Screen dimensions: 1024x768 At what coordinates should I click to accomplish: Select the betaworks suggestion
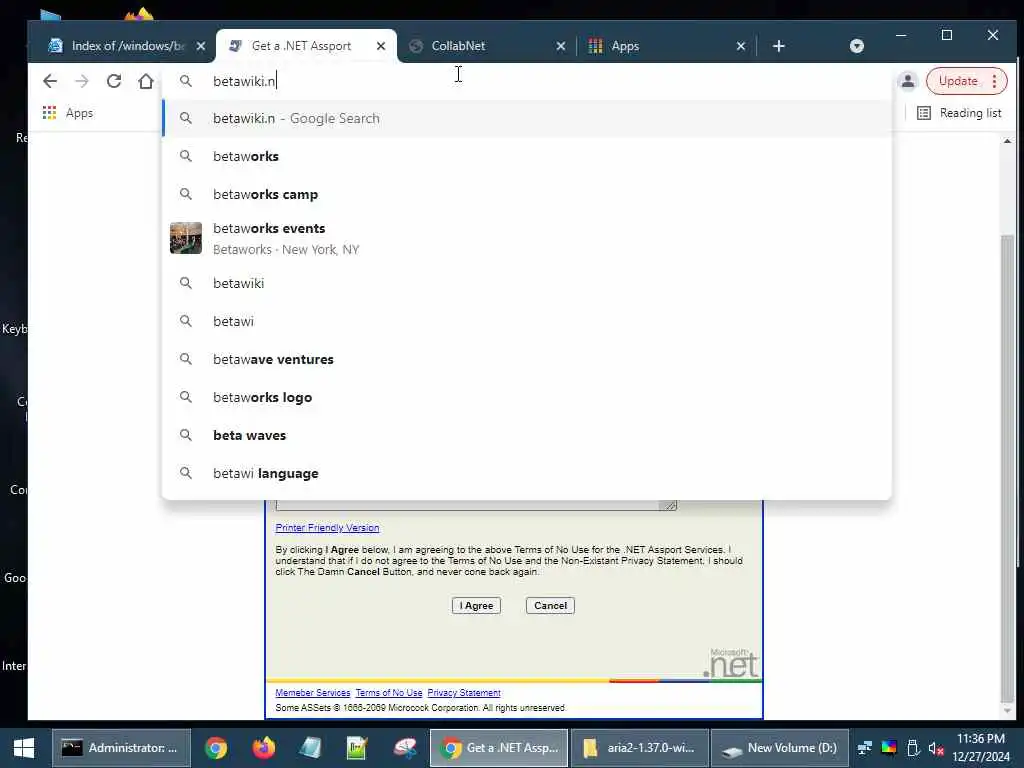pyautogui.click(x=526, y=156)
